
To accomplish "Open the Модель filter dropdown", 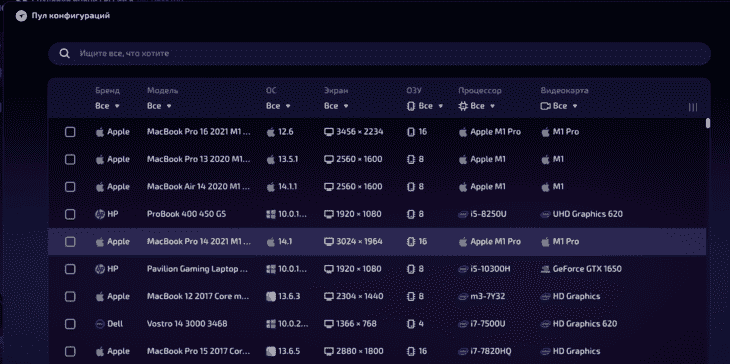I will click(159, 106).
